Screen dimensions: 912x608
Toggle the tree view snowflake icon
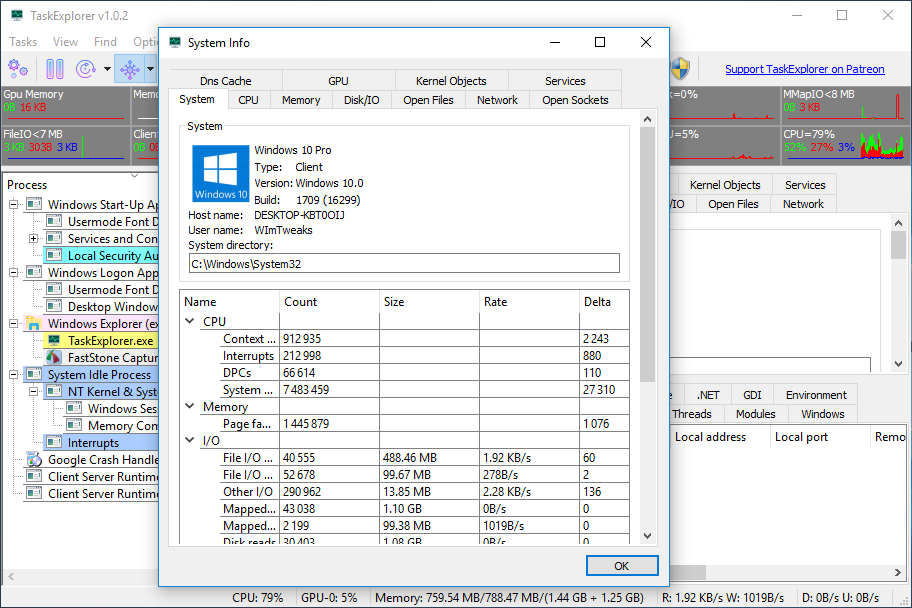[129, 69]
